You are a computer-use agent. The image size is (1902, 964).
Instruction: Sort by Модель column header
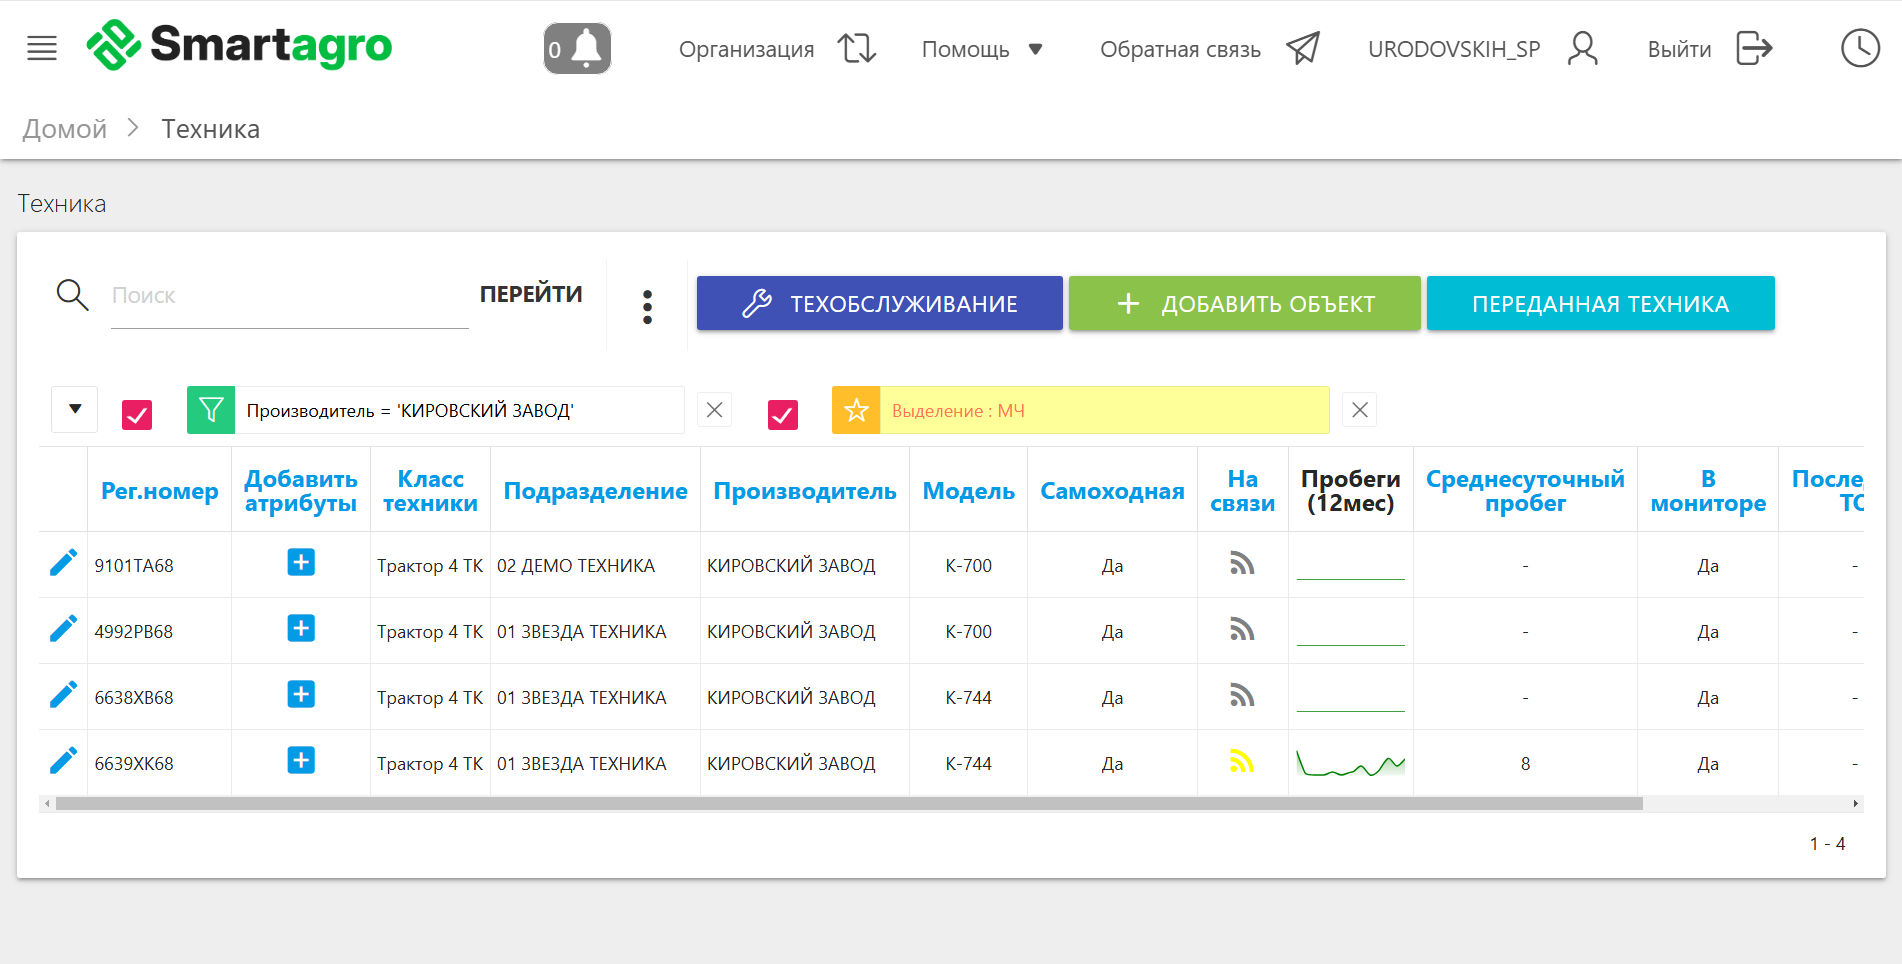[968, 491]
